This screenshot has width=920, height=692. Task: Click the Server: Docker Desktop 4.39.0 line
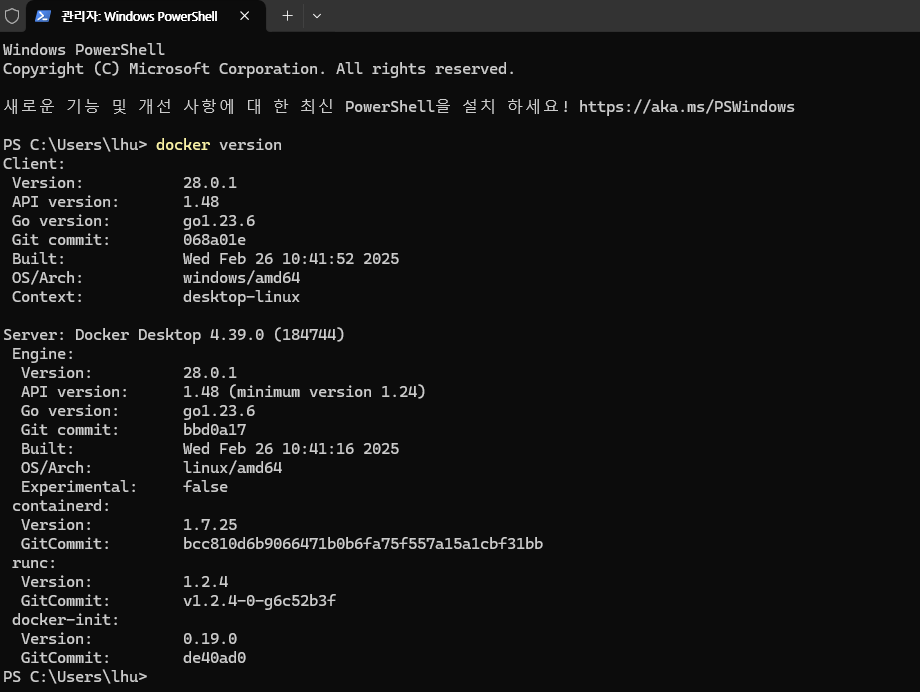pos(174,335)
